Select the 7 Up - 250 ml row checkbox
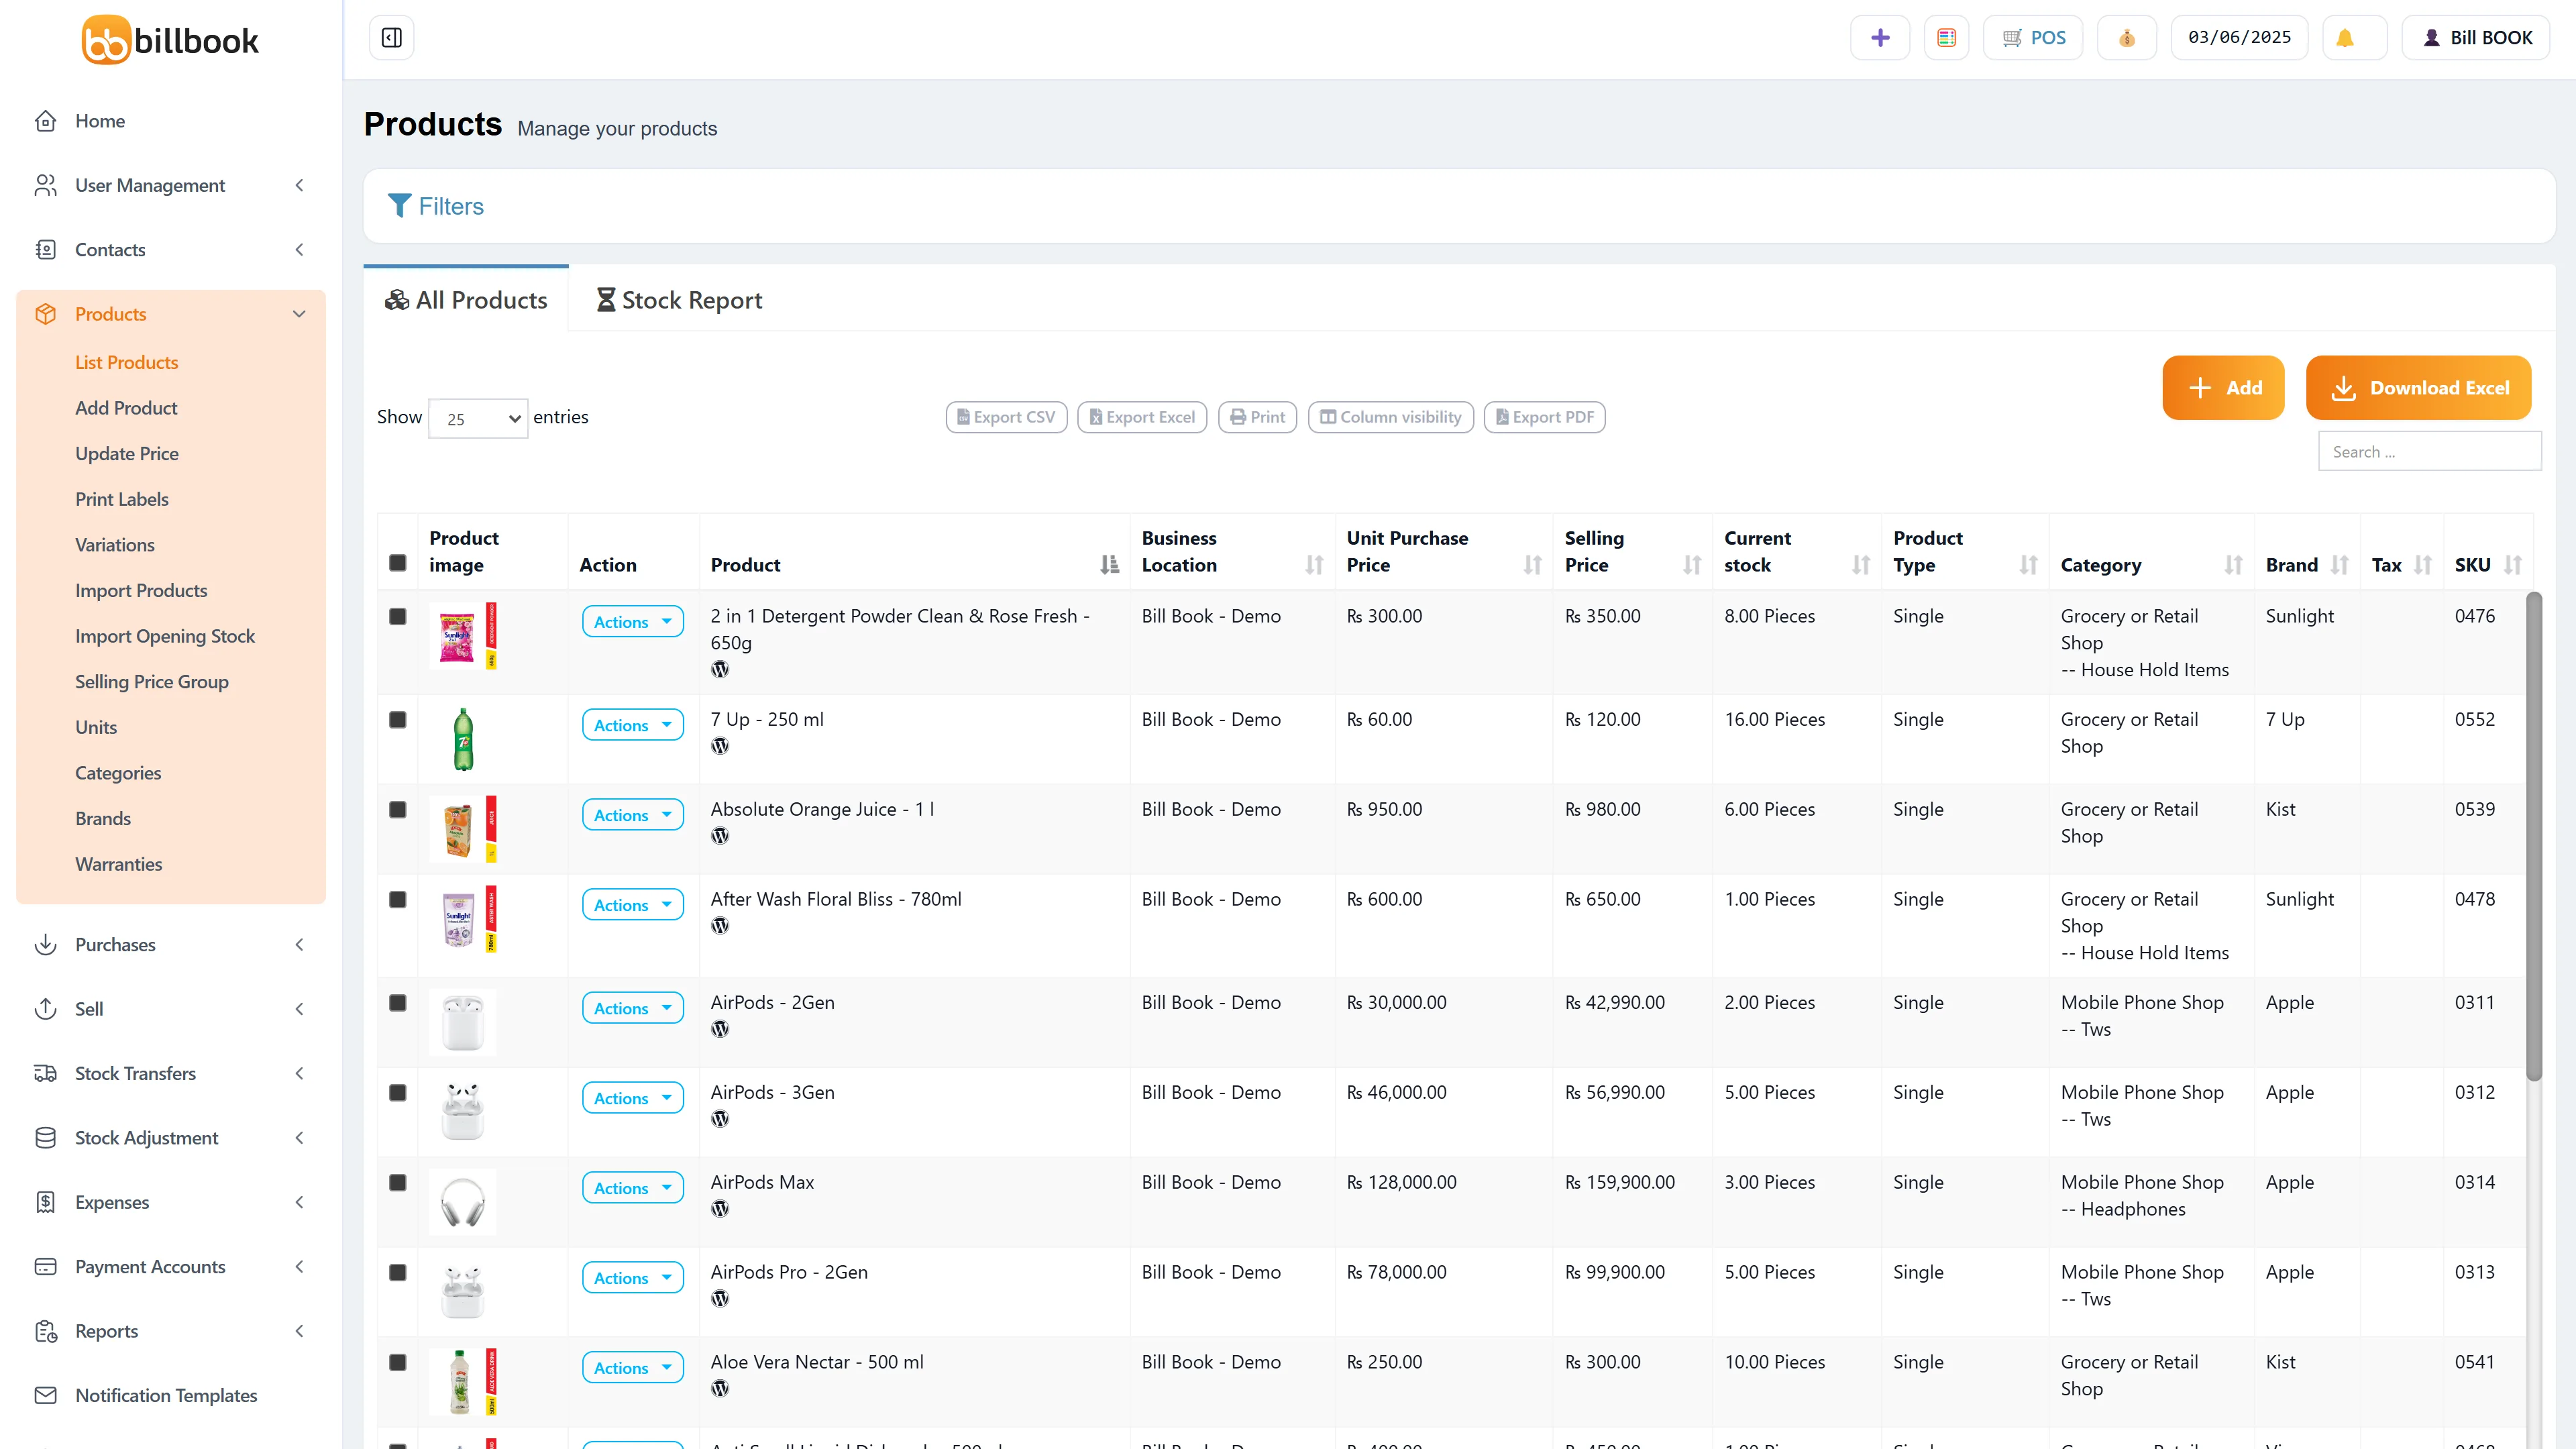 pyautogui.click(x=398, y=719)
